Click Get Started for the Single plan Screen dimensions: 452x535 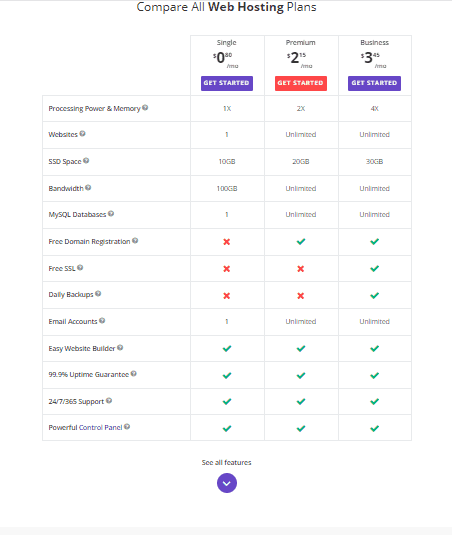point(227,83)
